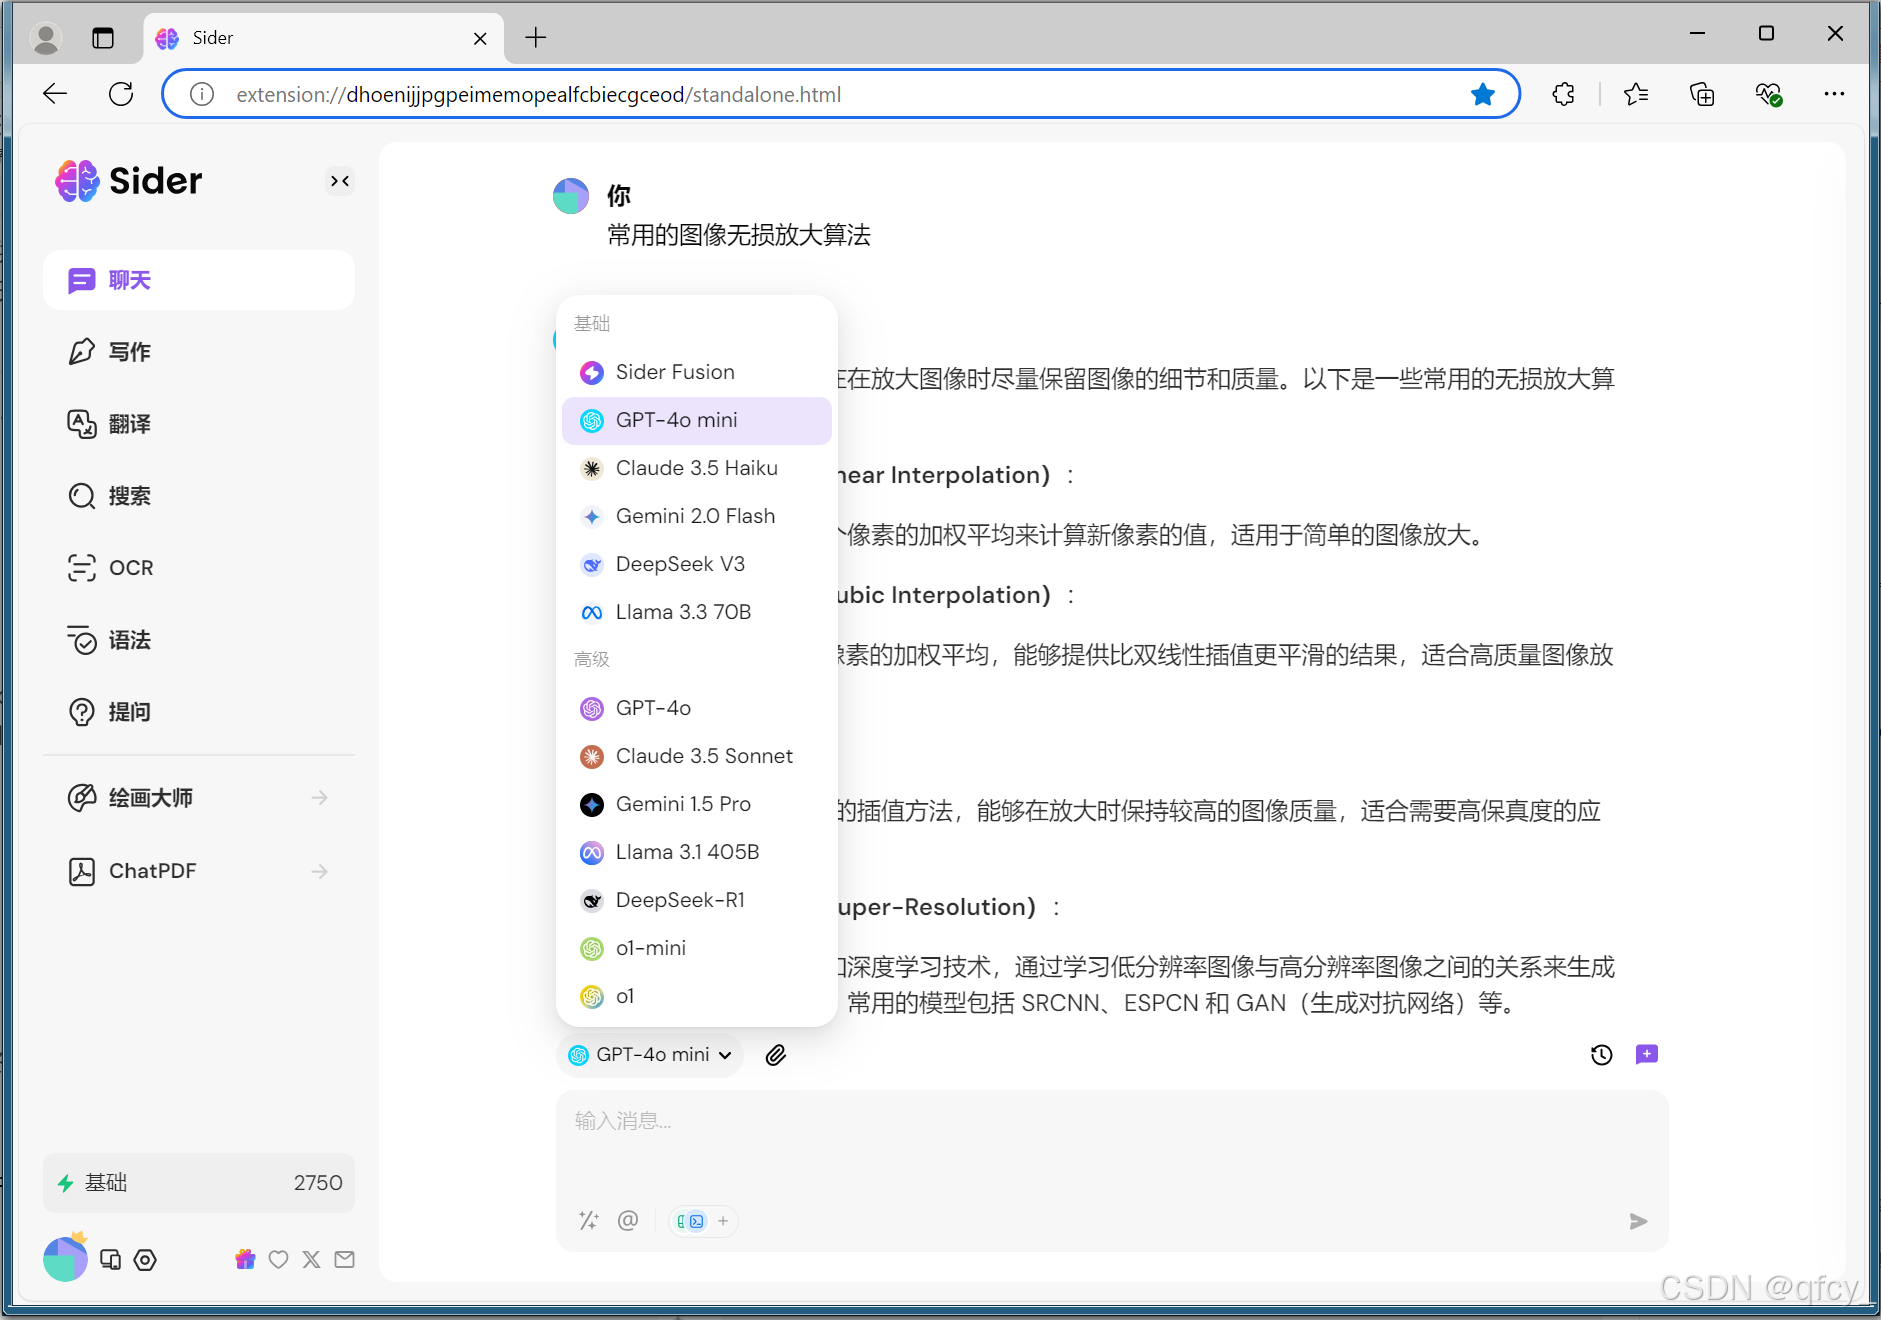1881x1320 pixels.
Task: Select o1 model
Action: point(697,996)
